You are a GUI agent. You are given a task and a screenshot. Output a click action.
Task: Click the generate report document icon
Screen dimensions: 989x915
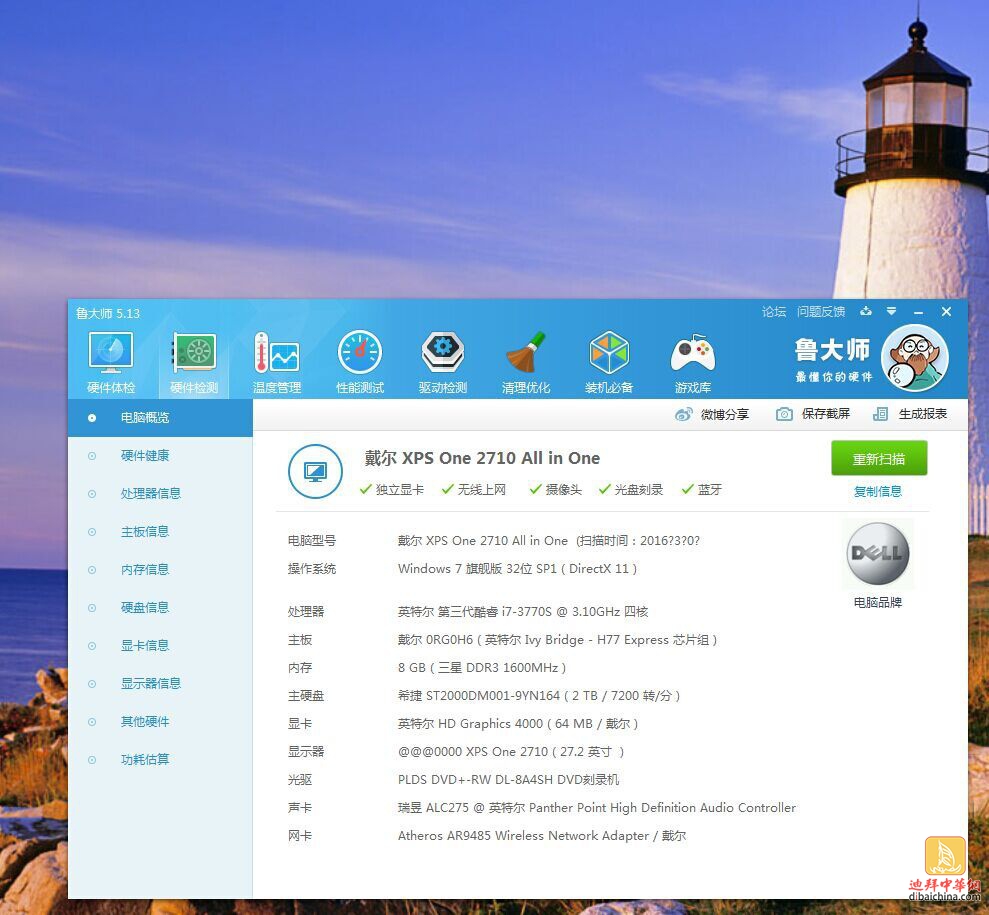coord(881,414)
